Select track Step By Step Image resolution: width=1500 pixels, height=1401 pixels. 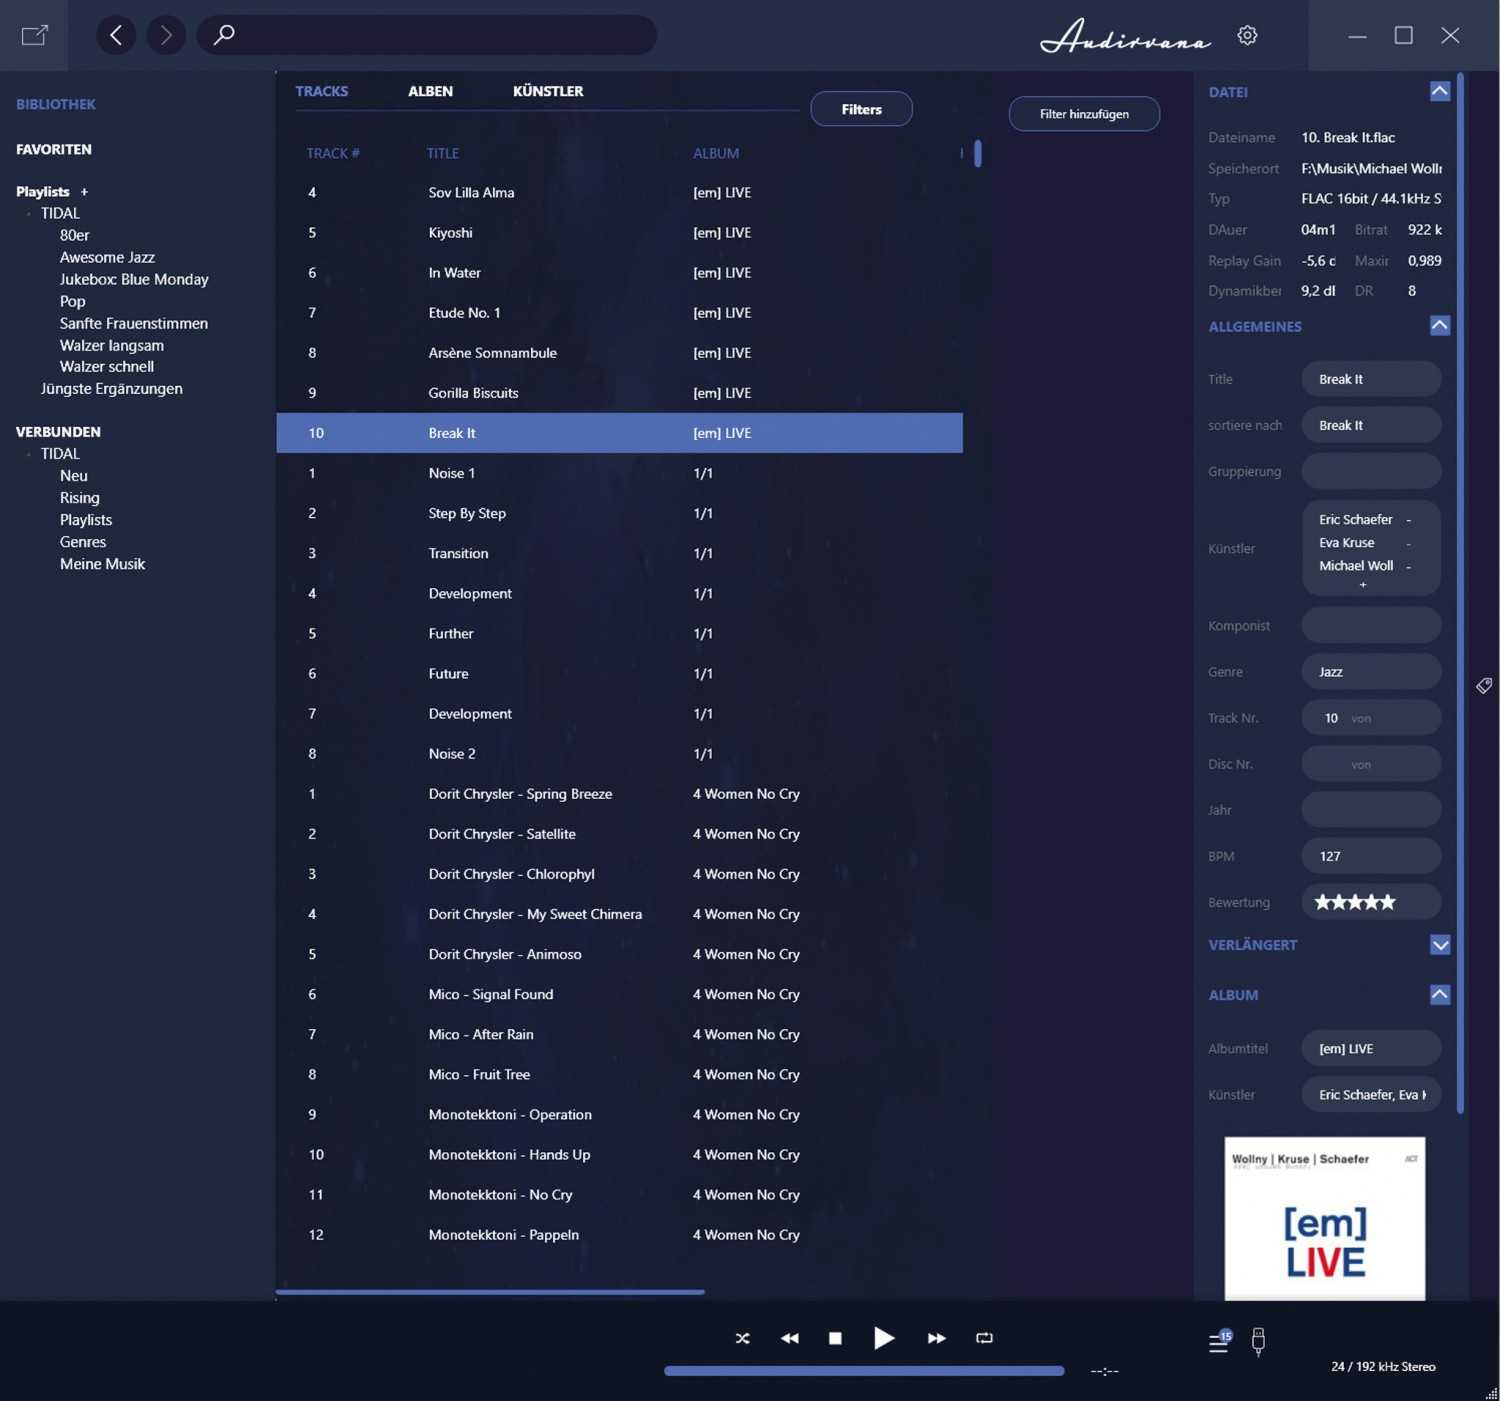(x=619, y=513)
